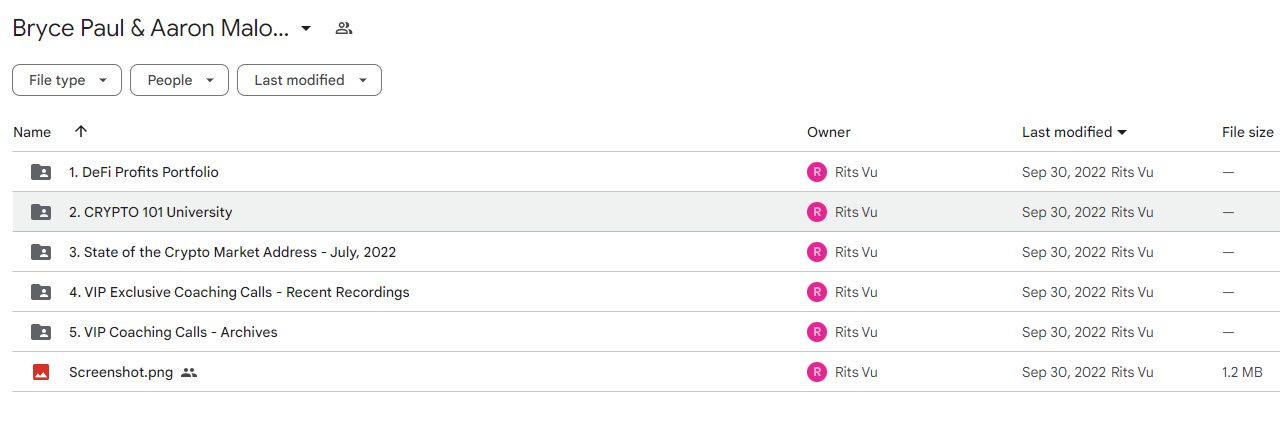
Task: Sort by the Name column header
Action: point(32,132)
